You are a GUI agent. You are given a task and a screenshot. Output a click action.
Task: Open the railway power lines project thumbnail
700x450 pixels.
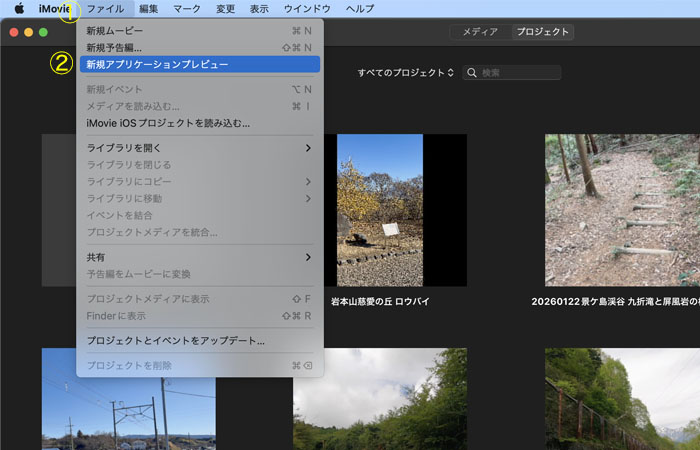pyautogui.click(x=129, y=413)
